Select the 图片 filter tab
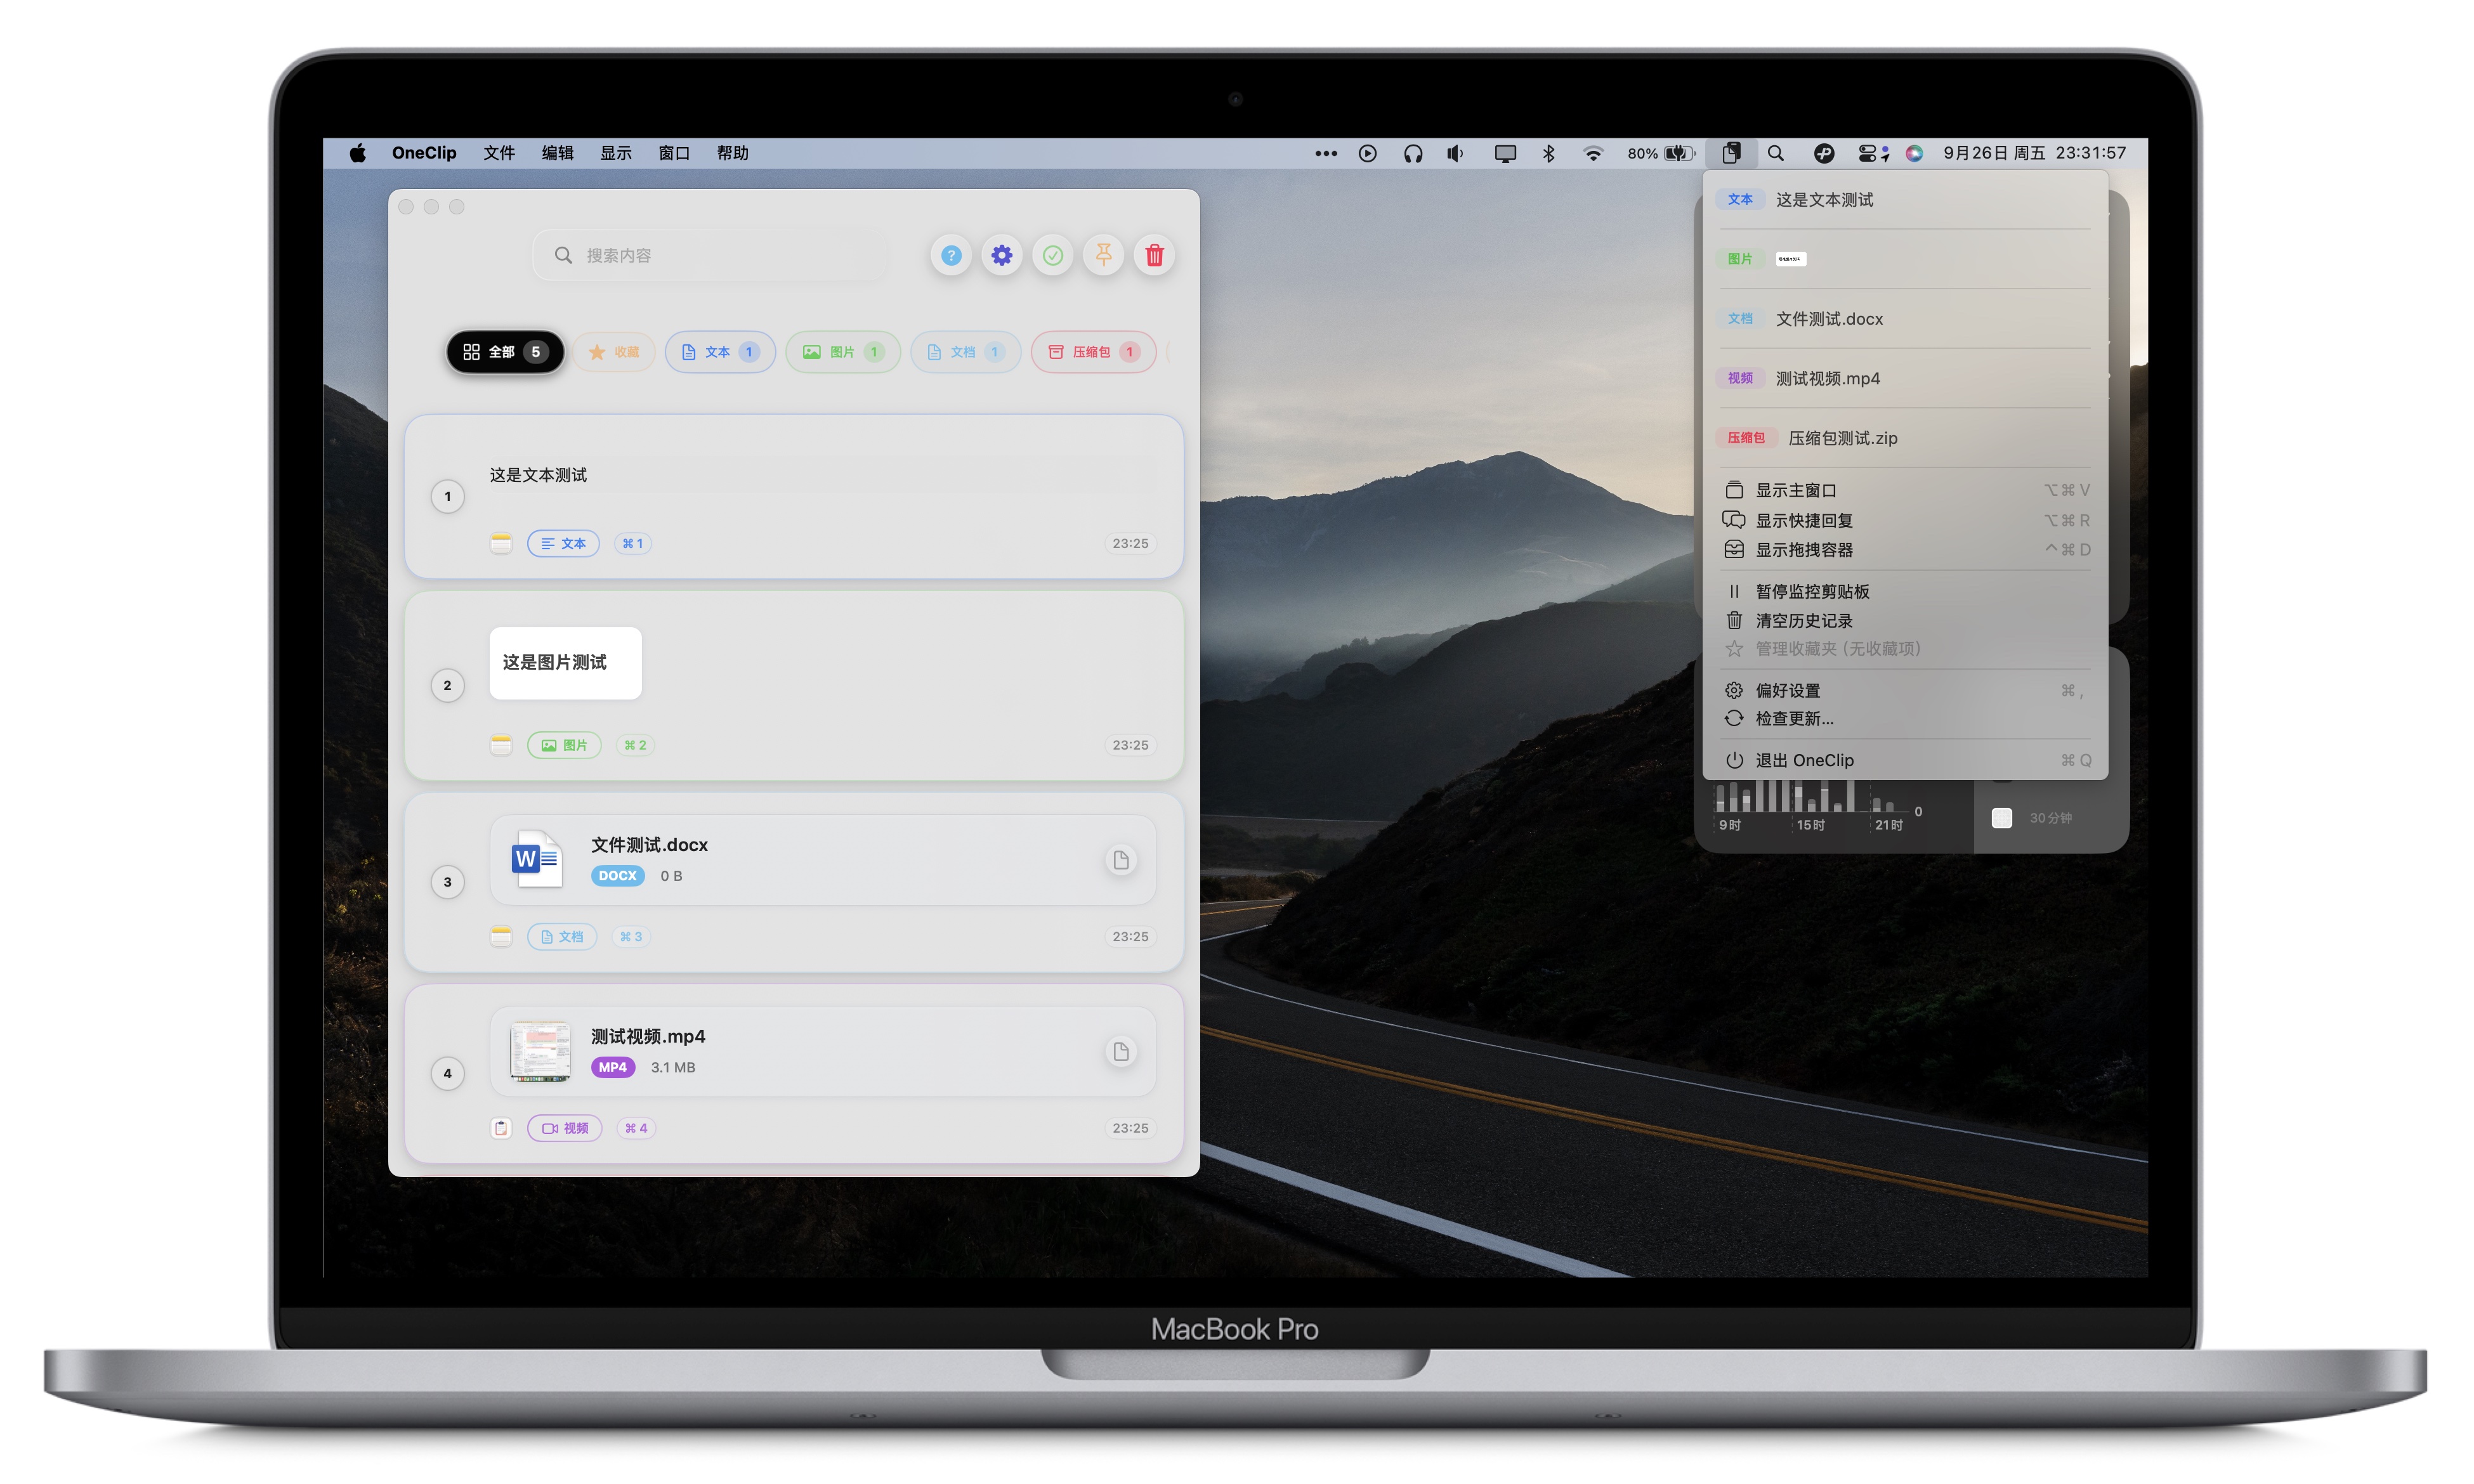 click(842, 352)
